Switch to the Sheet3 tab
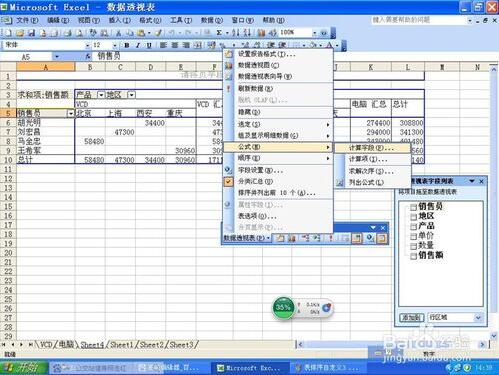 (182, 345)
